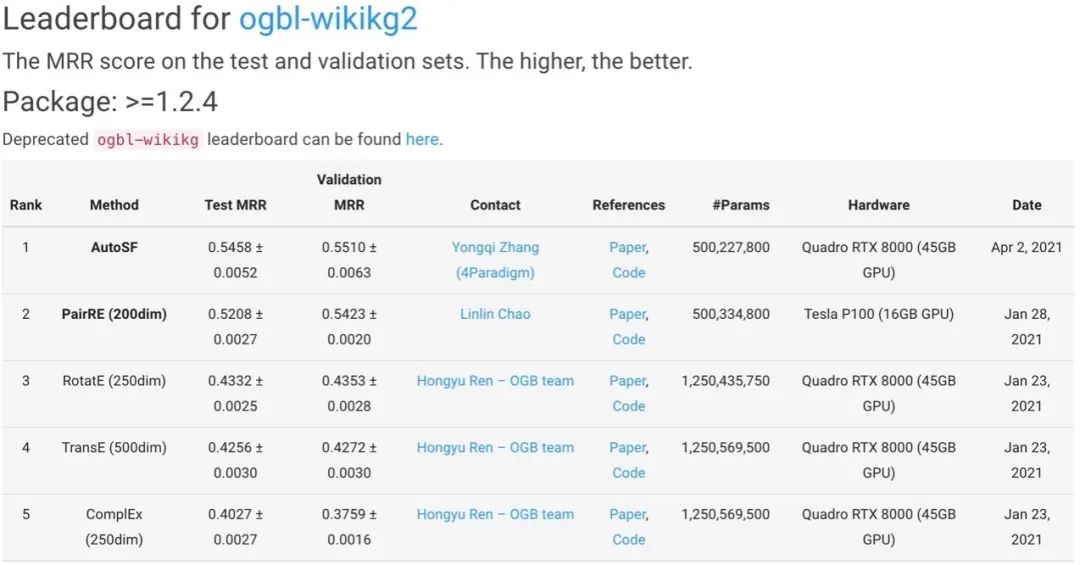Open the AutoSF Code link
Viewport: 1080px width, 565px height.
pos(629,273)
